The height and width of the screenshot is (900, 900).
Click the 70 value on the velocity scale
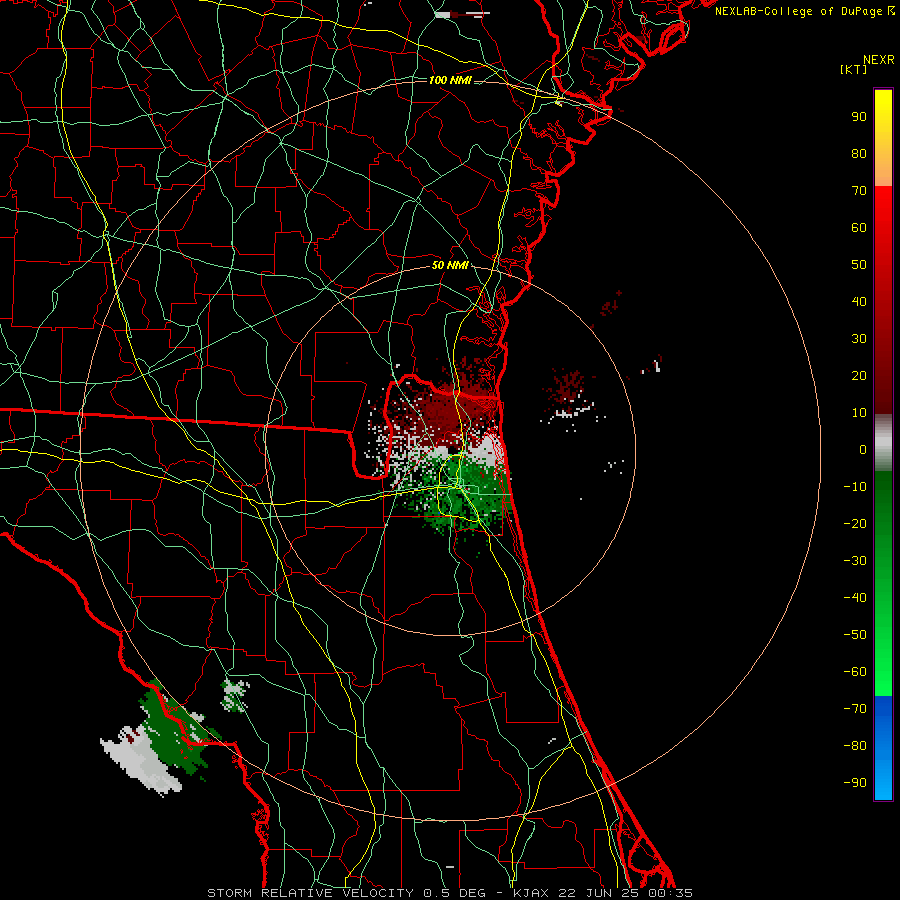click(859, 191)
